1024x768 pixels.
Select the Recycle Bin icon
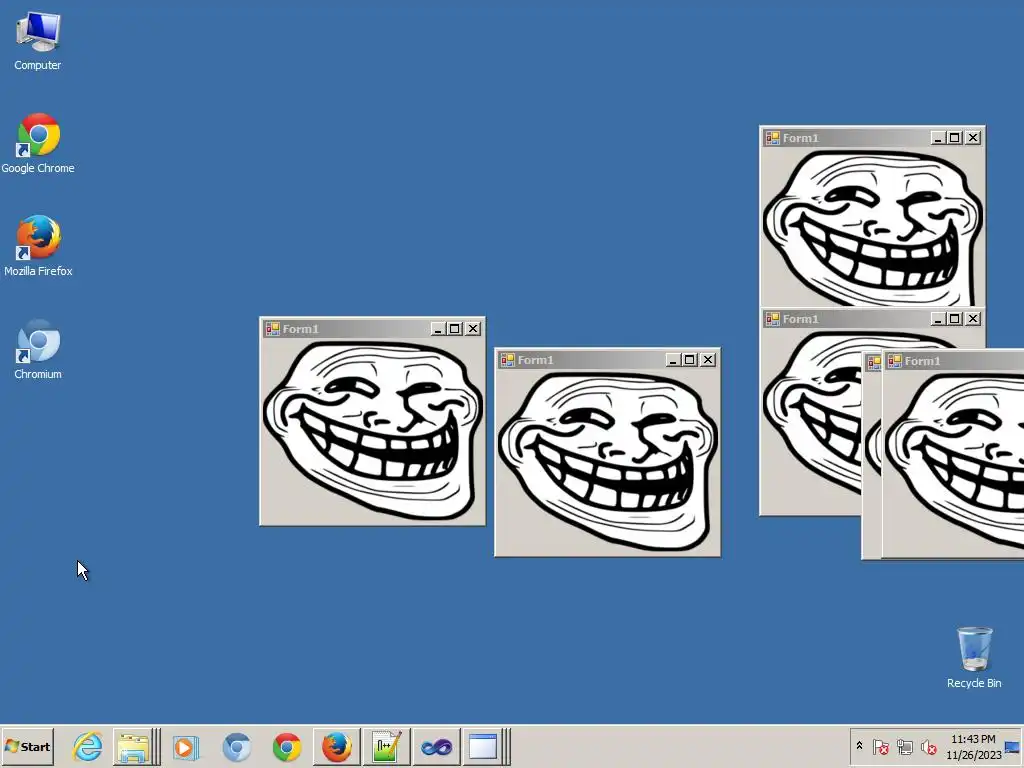[x=974, y=658]
